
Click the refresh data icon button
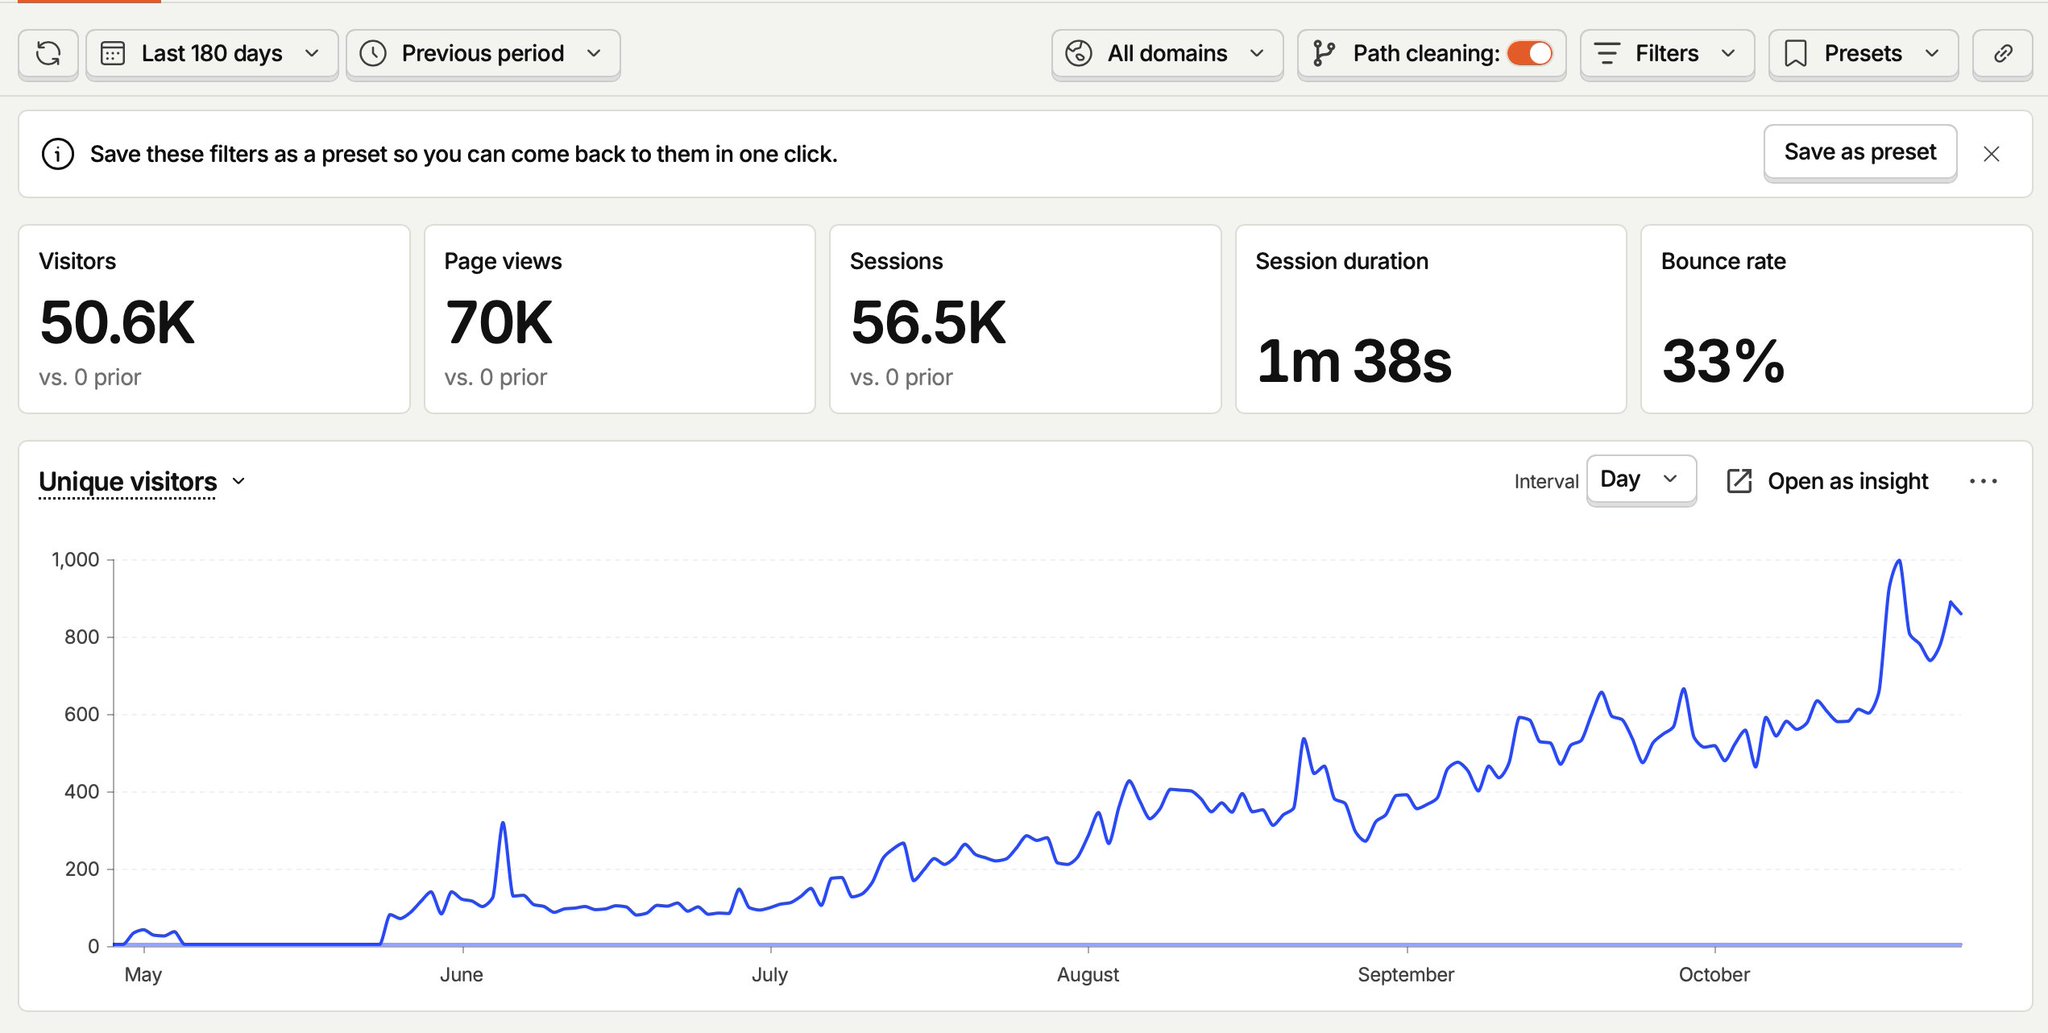tap(48, 54)
